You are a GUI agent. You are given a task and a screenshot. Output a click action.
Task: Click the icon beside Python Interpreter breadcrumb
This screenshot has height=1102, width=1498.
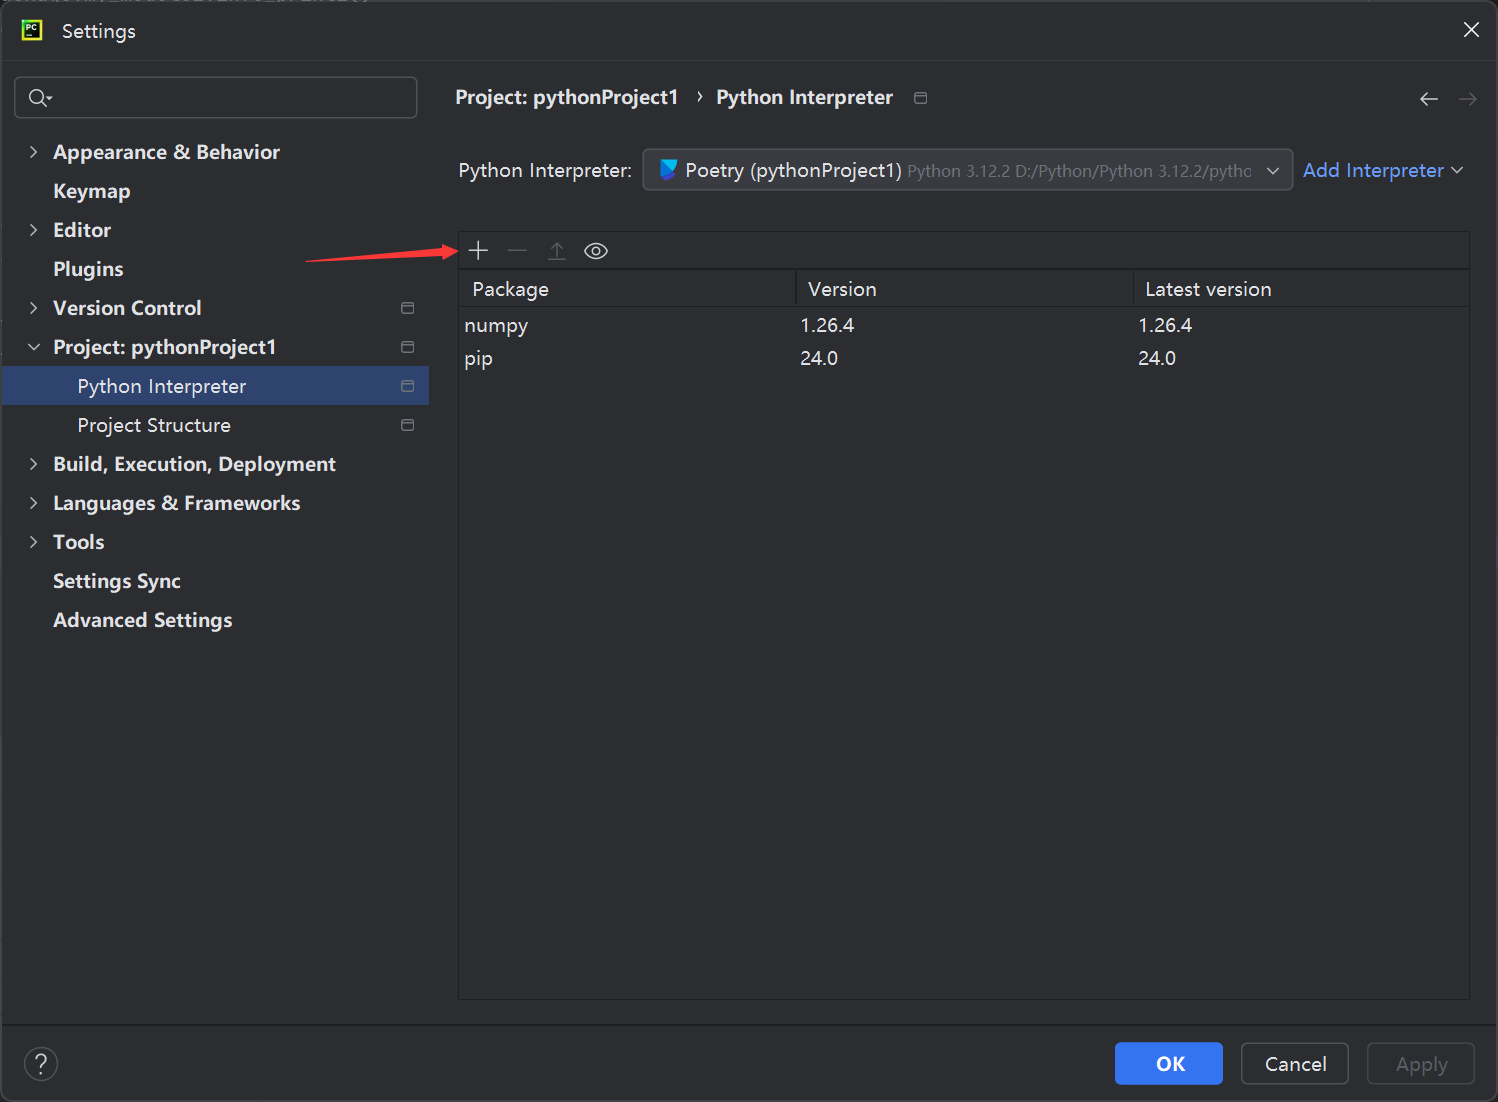click(x=920, y=98)
